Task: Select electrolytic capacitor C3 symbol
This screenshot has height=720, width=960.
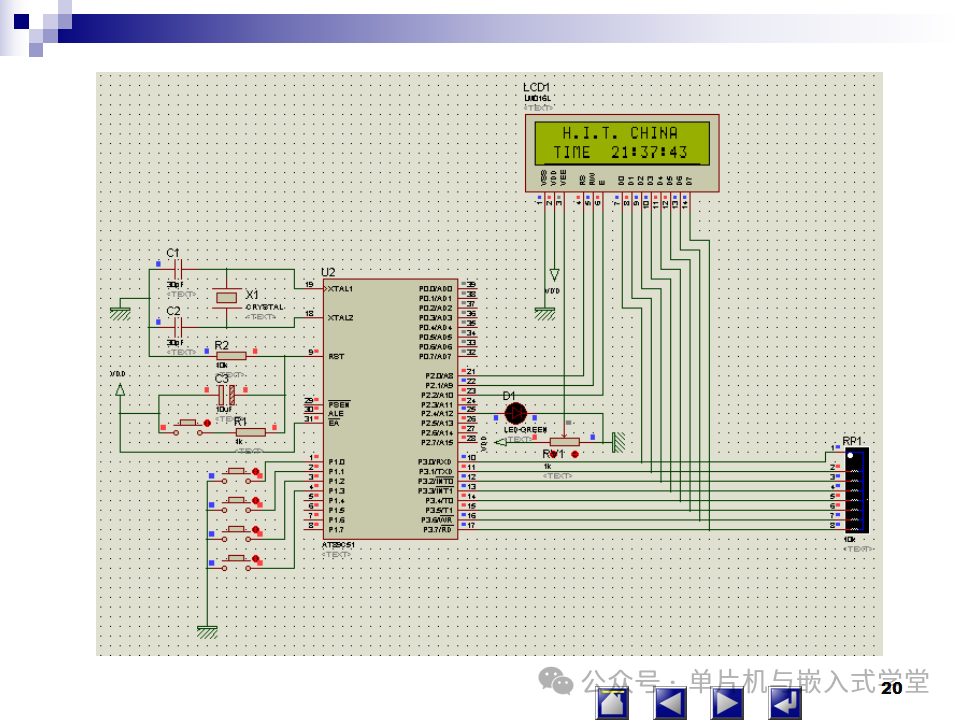Action: [x=227, y=395]
